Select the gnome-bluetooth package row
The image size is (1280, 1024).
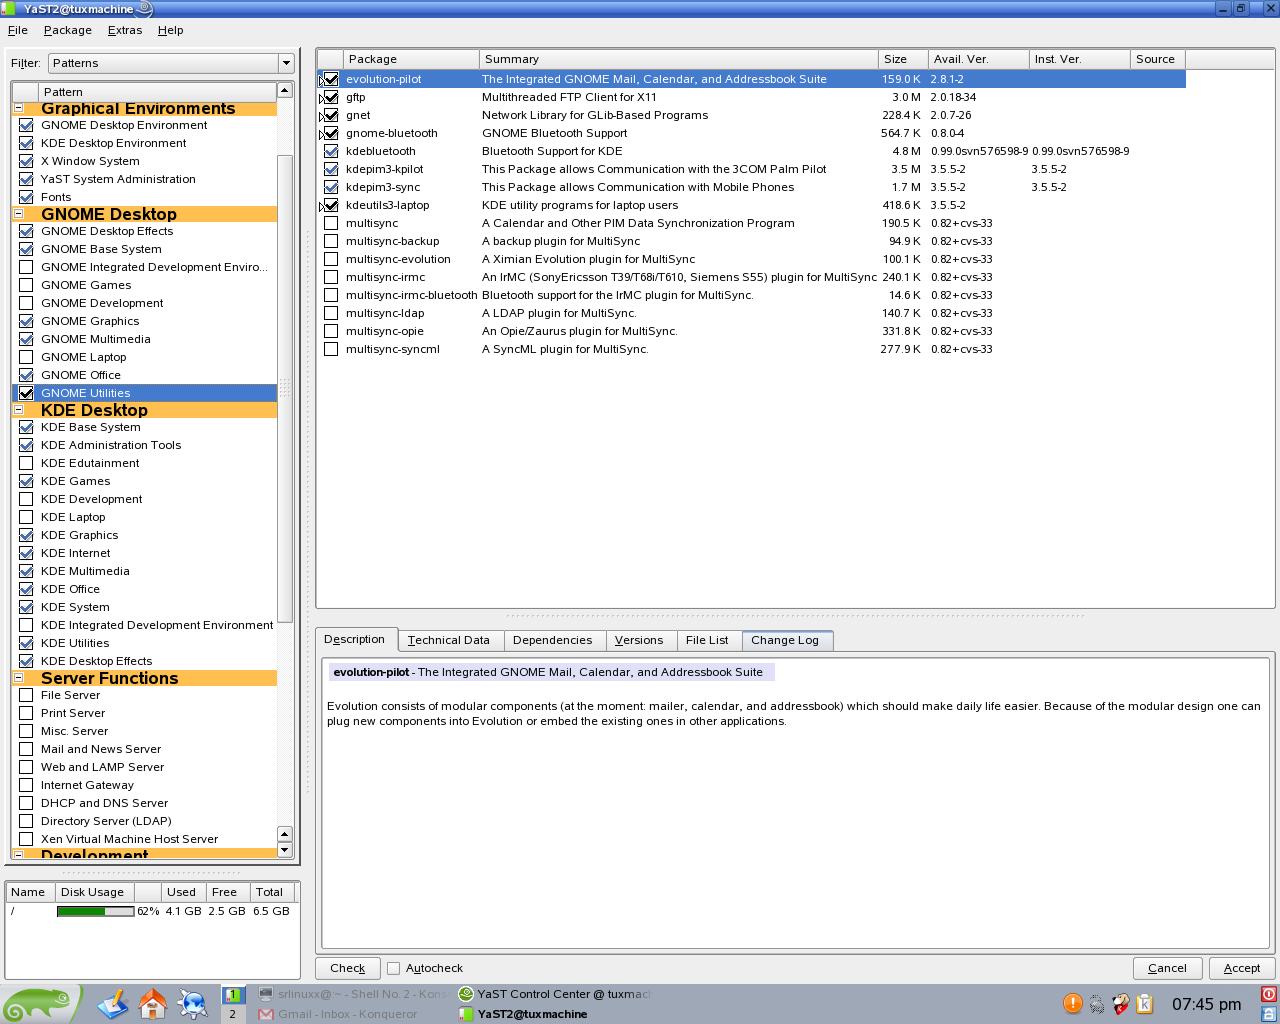point(751,133)
